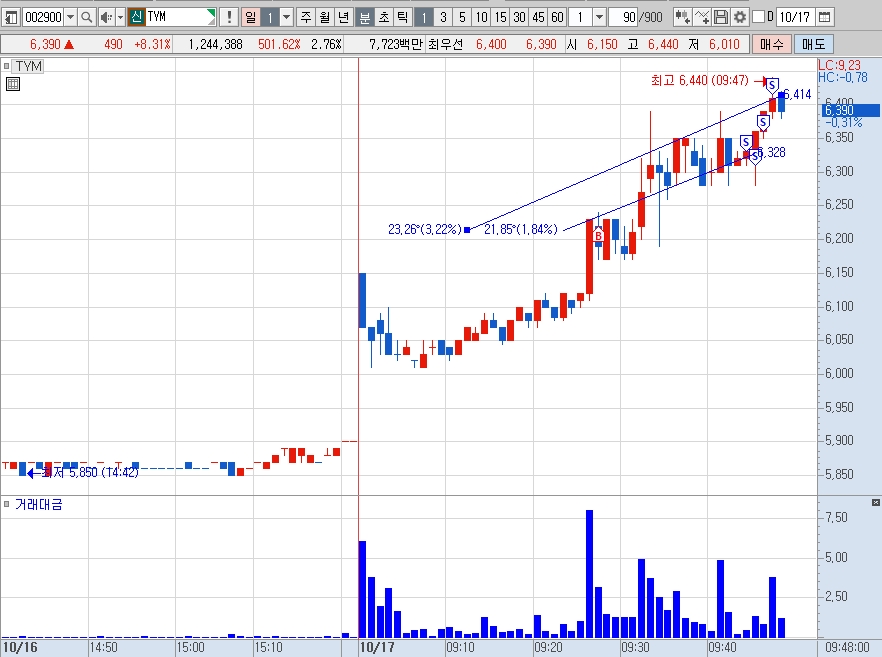Open the calendar date picker icon
Screen dimensions: 882x657
point(824,17)
